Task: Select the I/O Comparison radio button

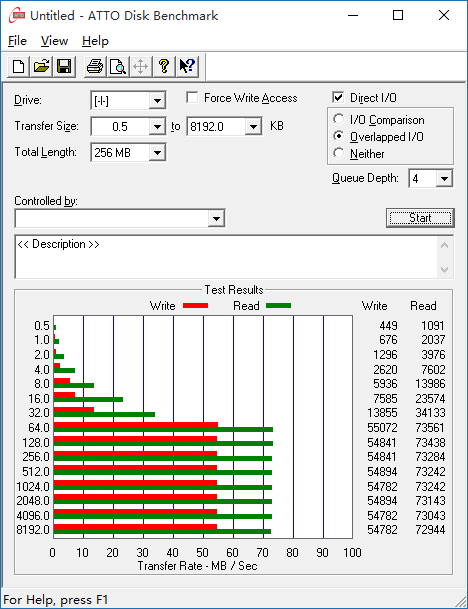Action: pos(339,119)
